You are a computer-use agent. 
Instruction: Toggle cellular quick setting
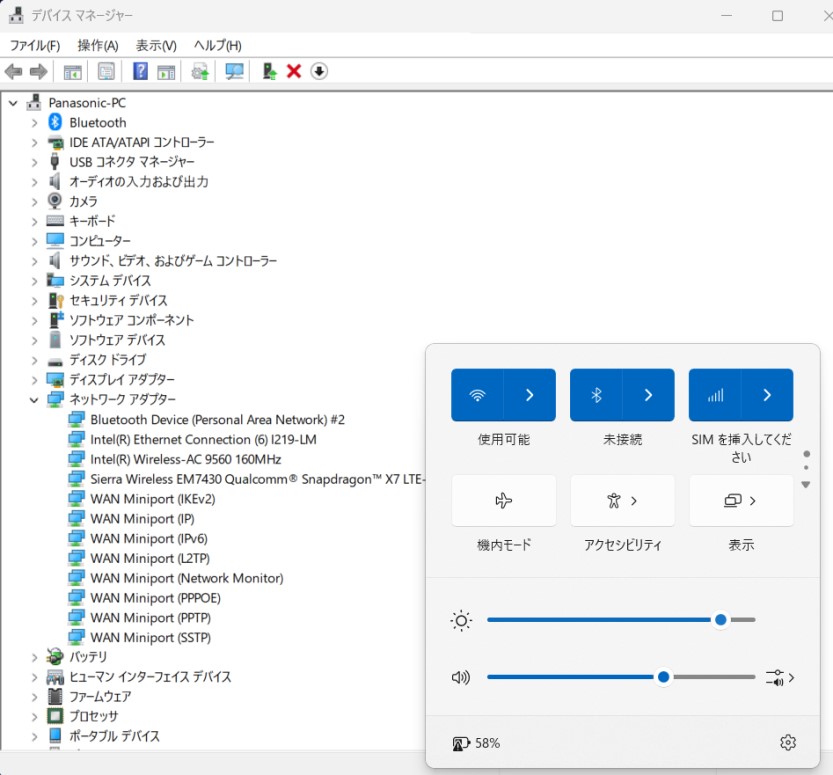point(715,395)
